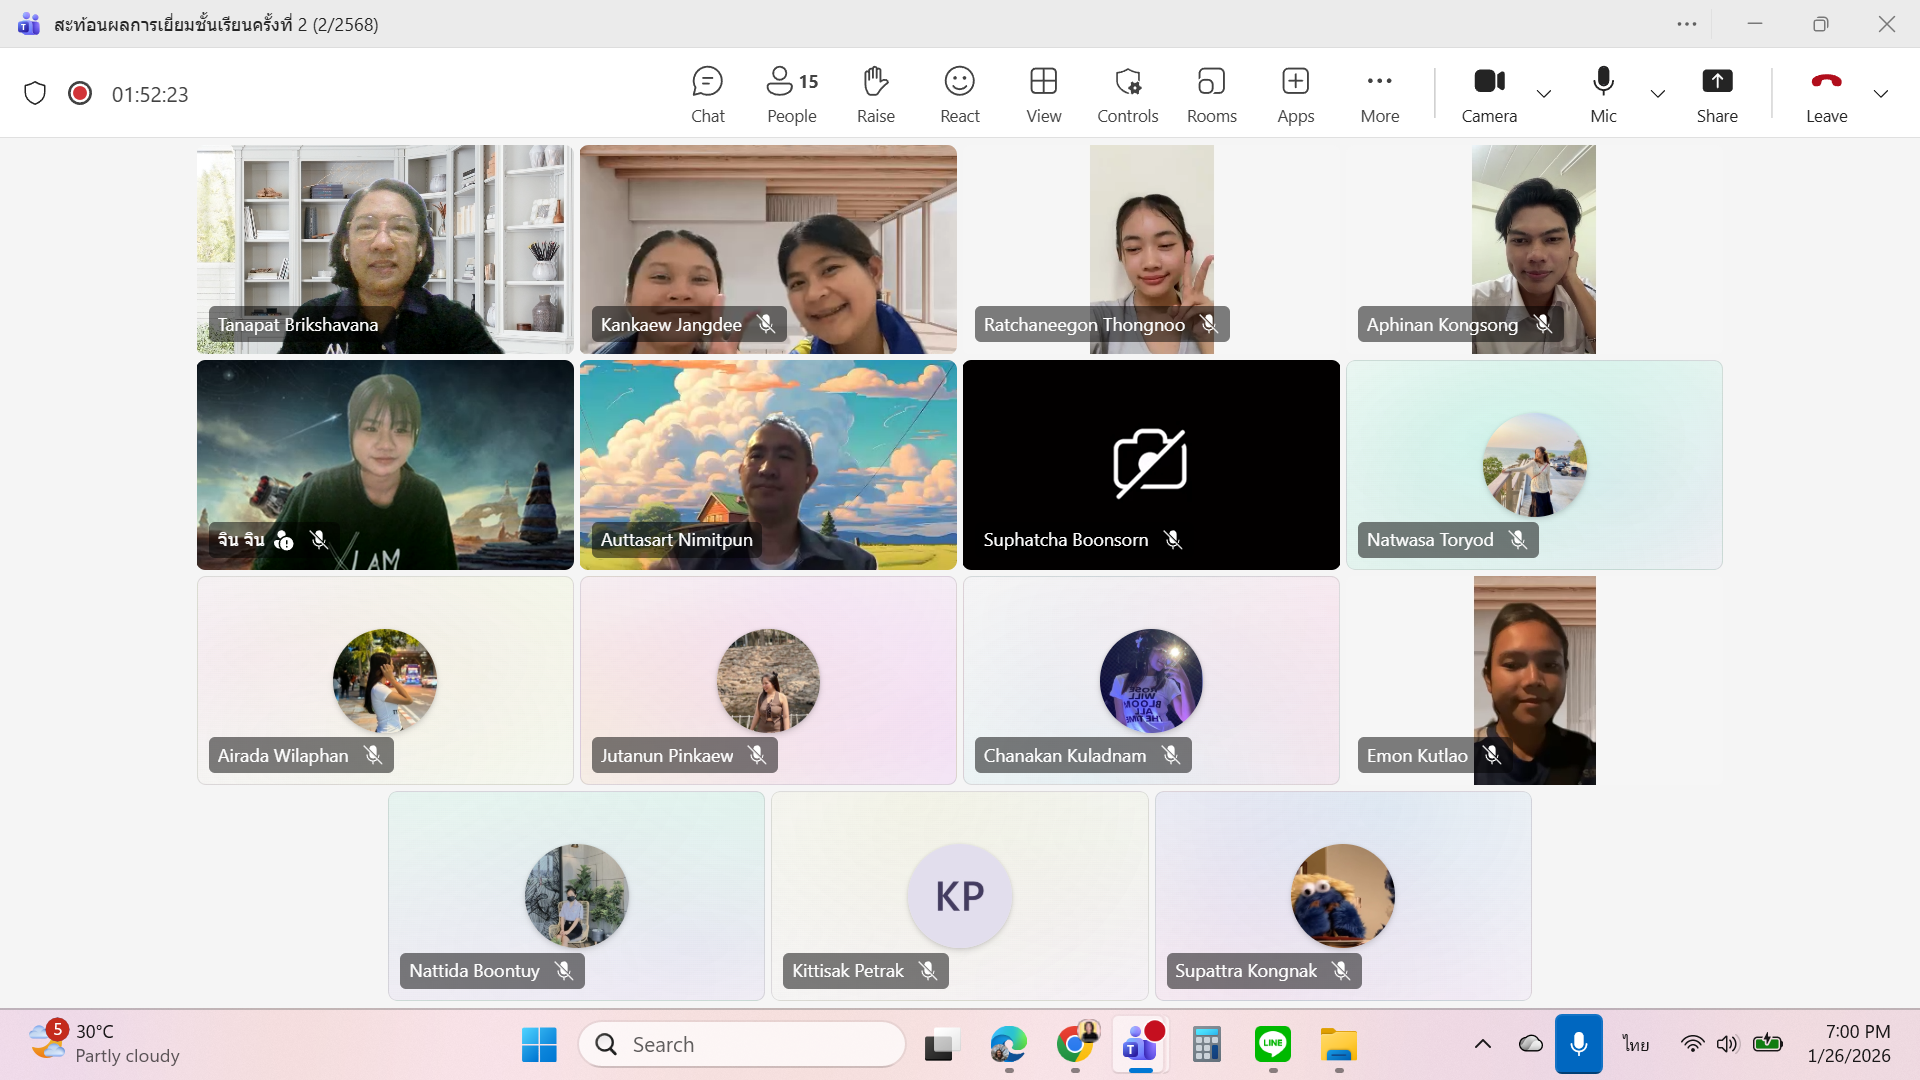
Task: Share your screen content
Action: point(1717,94)
